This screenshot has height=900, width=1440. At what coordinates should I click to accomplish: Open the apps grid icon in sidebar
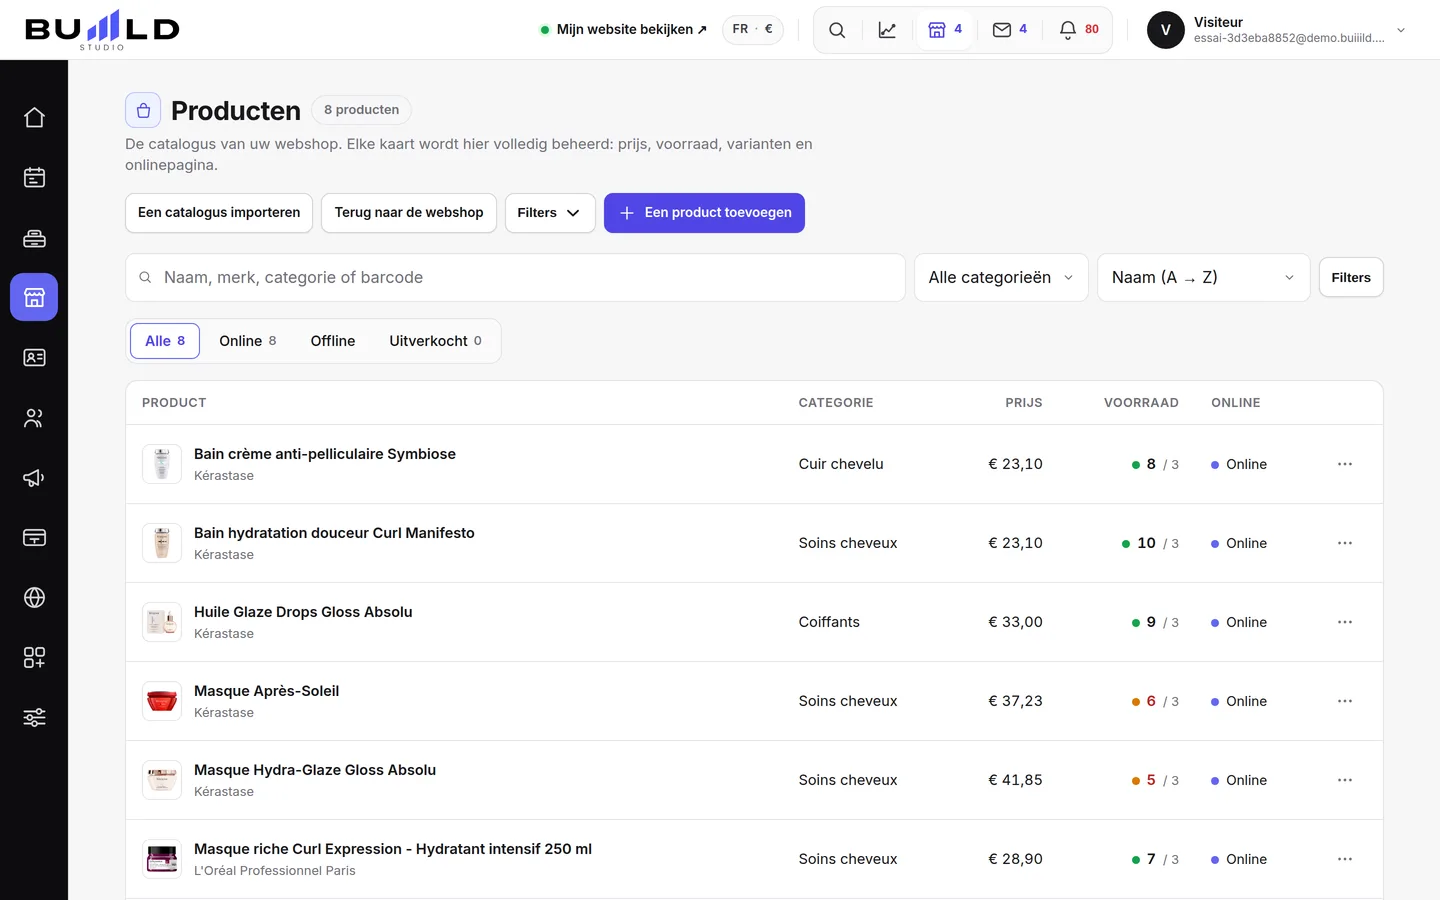point(34,657)
